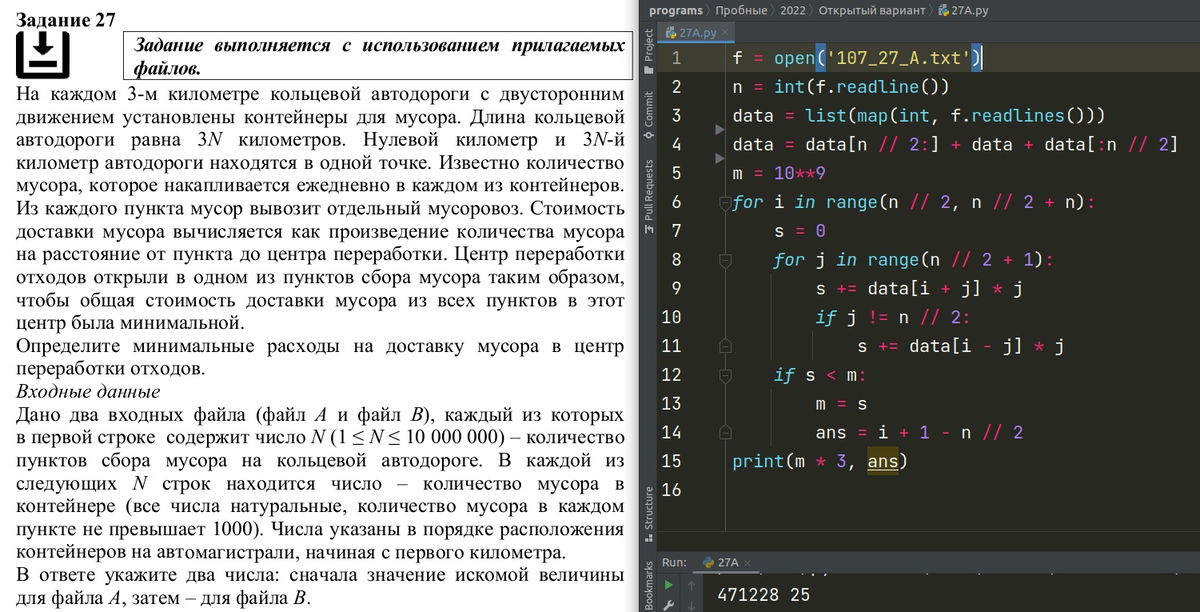Open run settings wrench icon

tap(670, 605)
